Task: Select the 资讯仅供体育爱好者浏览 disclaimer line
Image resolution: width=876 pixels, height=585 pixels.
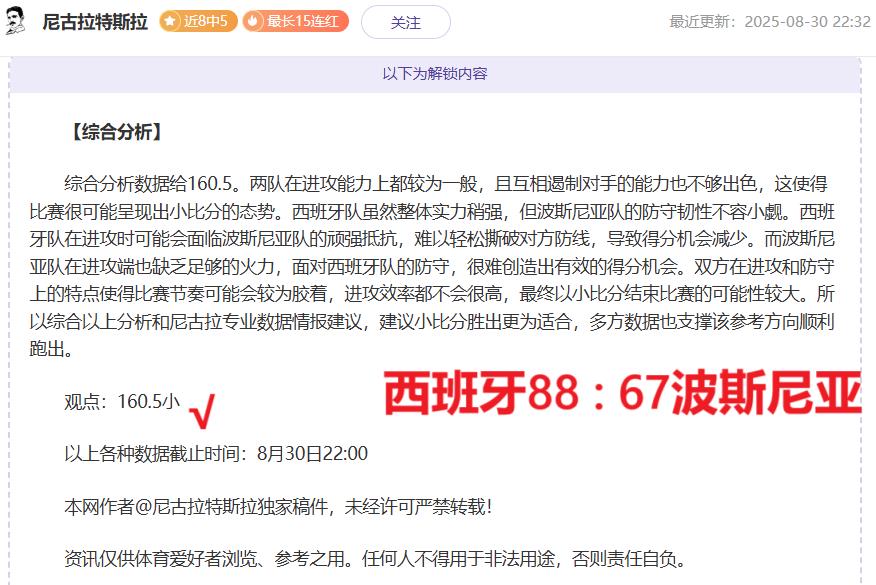Action: [375, 558]
